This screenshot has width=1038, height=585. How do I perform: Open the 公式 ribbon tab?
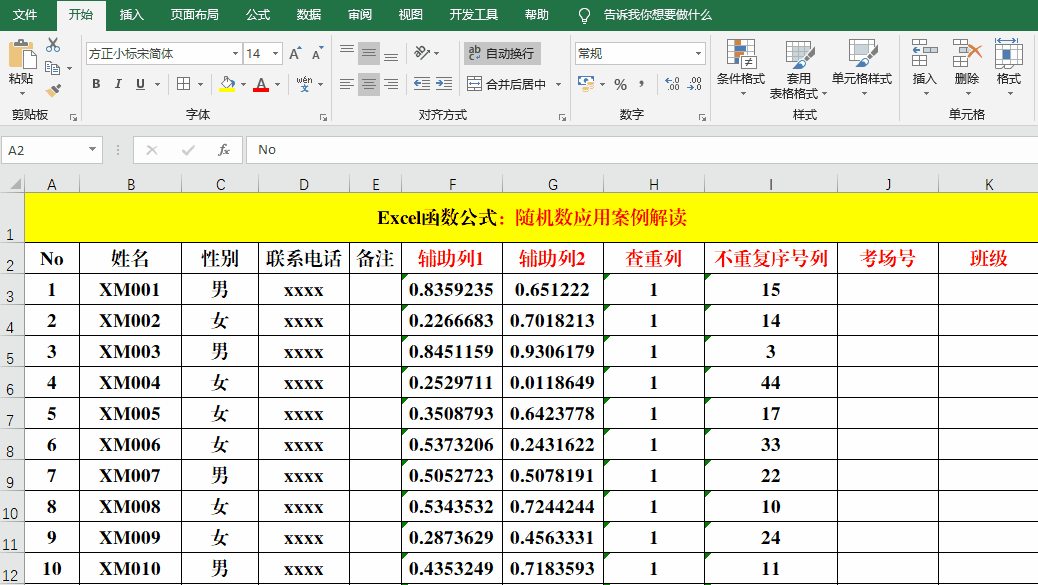tap(257, 15)
